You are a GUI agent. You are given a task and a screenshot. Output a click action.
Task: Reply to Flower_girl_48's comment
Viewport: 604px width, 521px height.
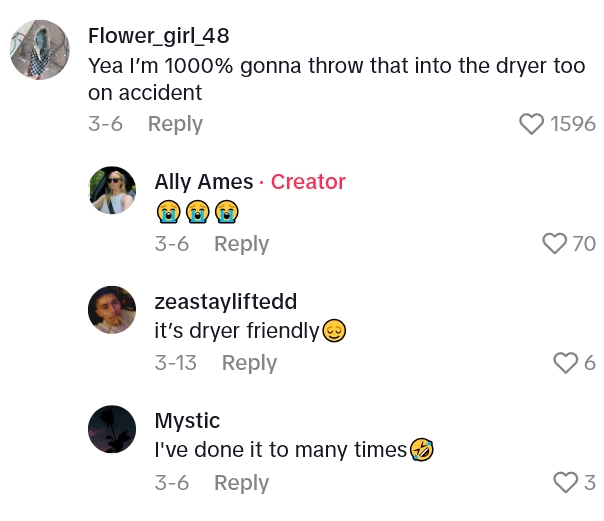point(175,124)
